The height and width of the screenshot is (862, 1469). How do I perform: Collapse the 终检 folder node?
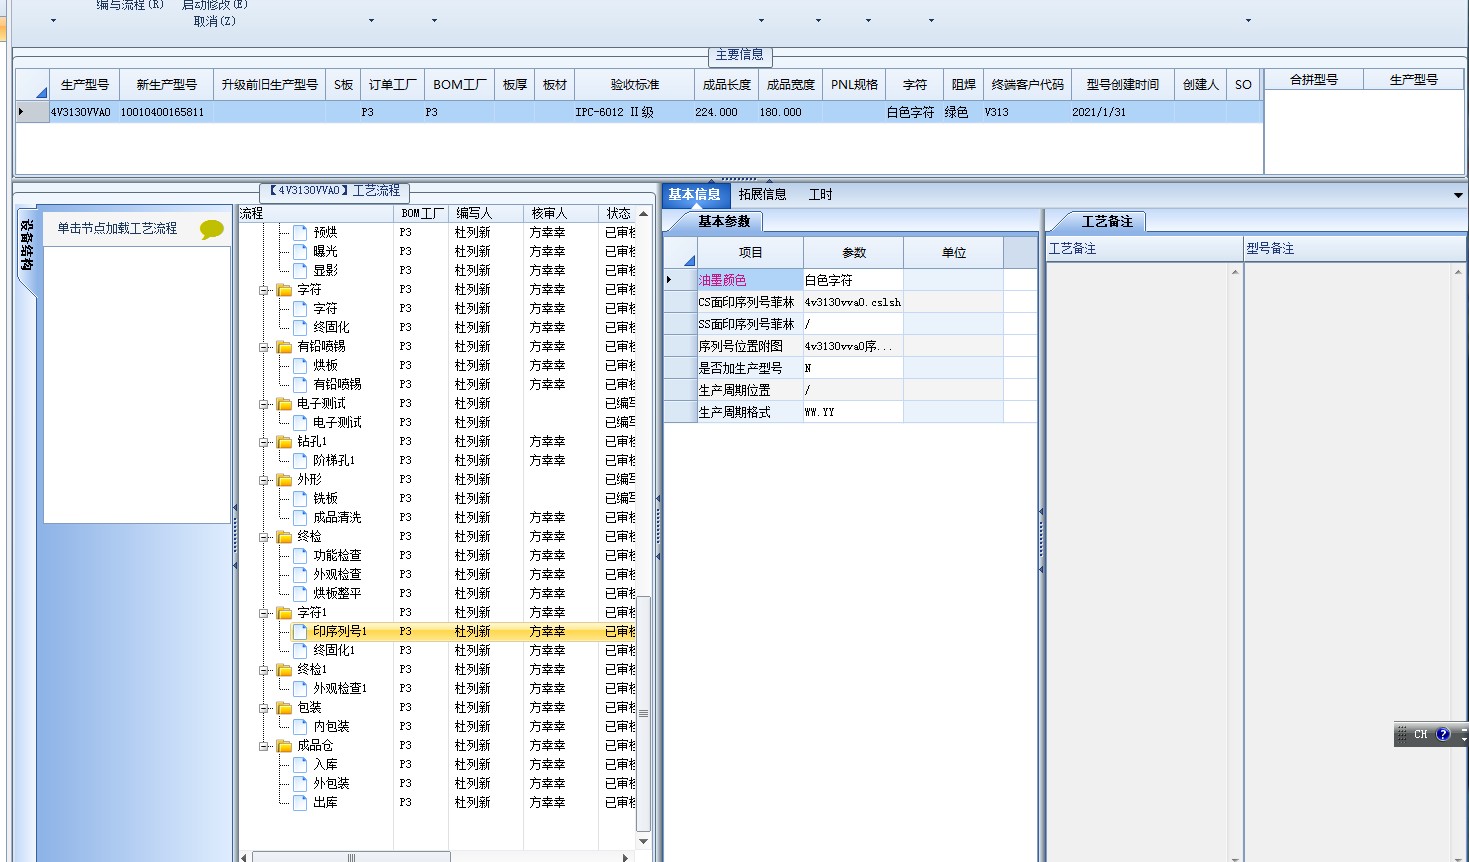(x=265, y=537)
